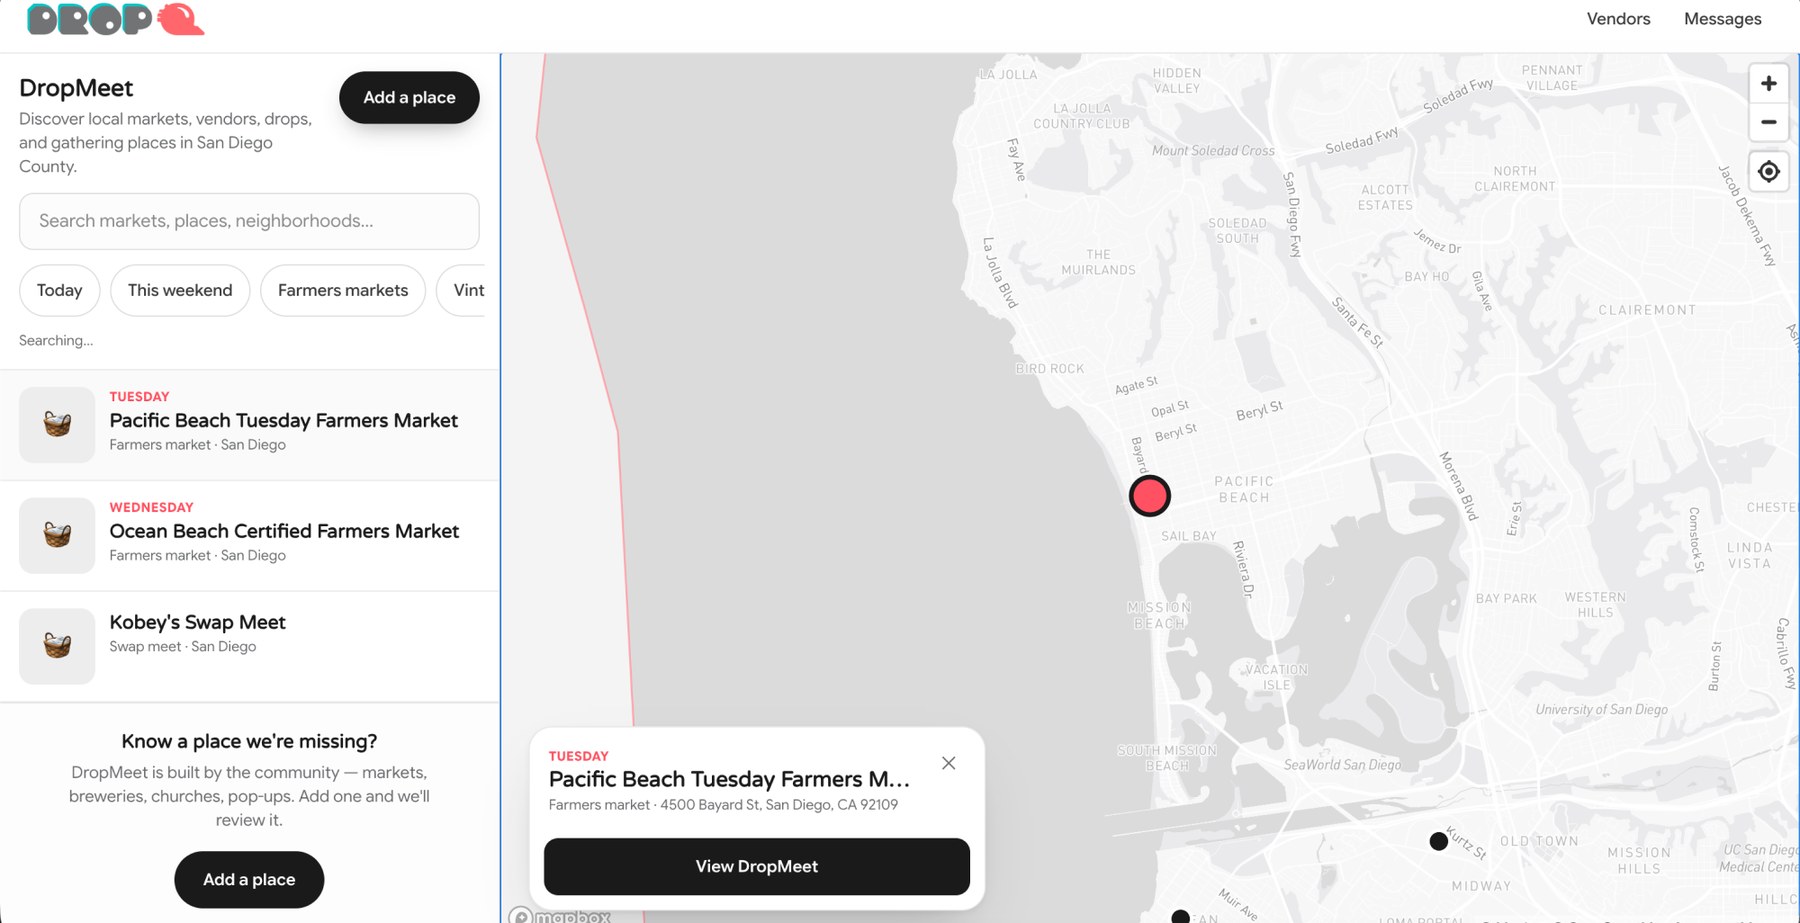Viewport: 1800px width, 923px height.
Task: Open the Vendors page
Action: pyautogui.click(x=1618, y=19)
